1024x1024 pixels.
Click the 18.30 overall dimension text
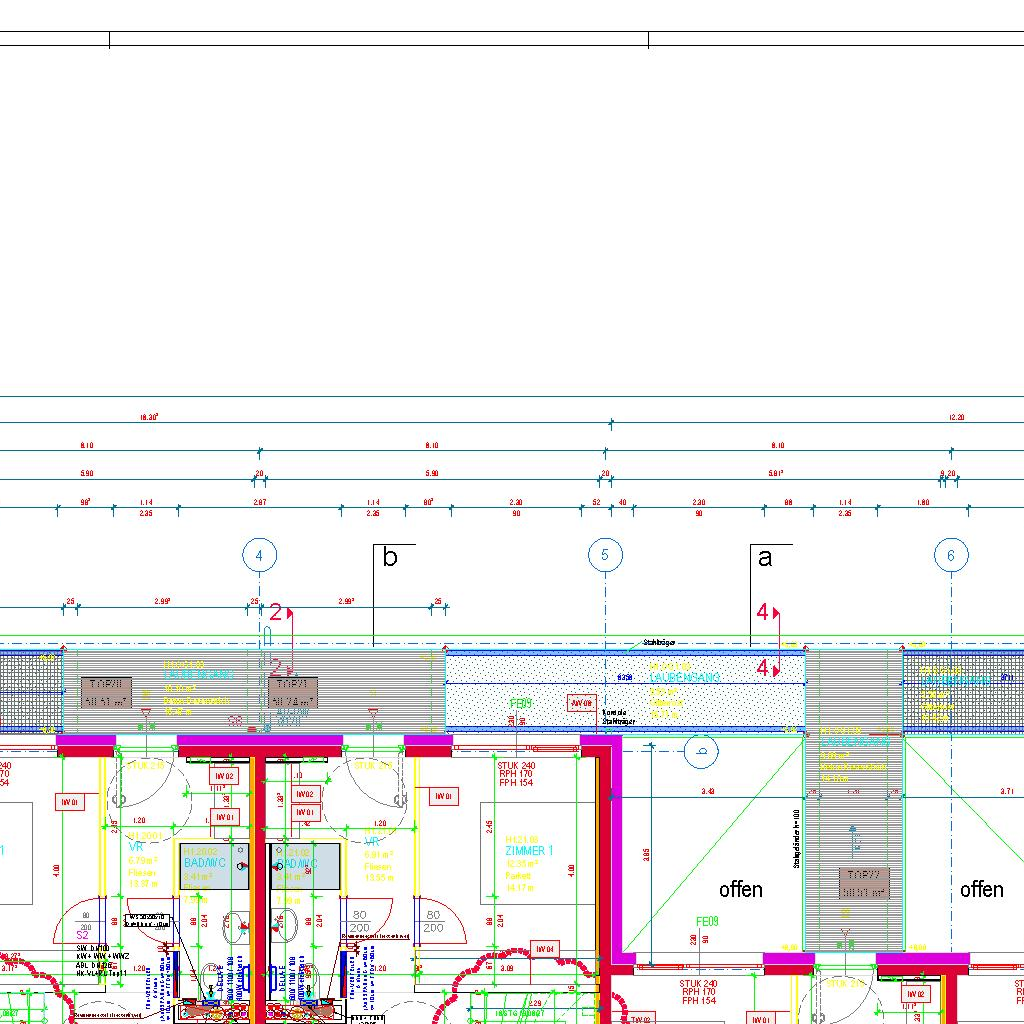[x=149, y=417]
